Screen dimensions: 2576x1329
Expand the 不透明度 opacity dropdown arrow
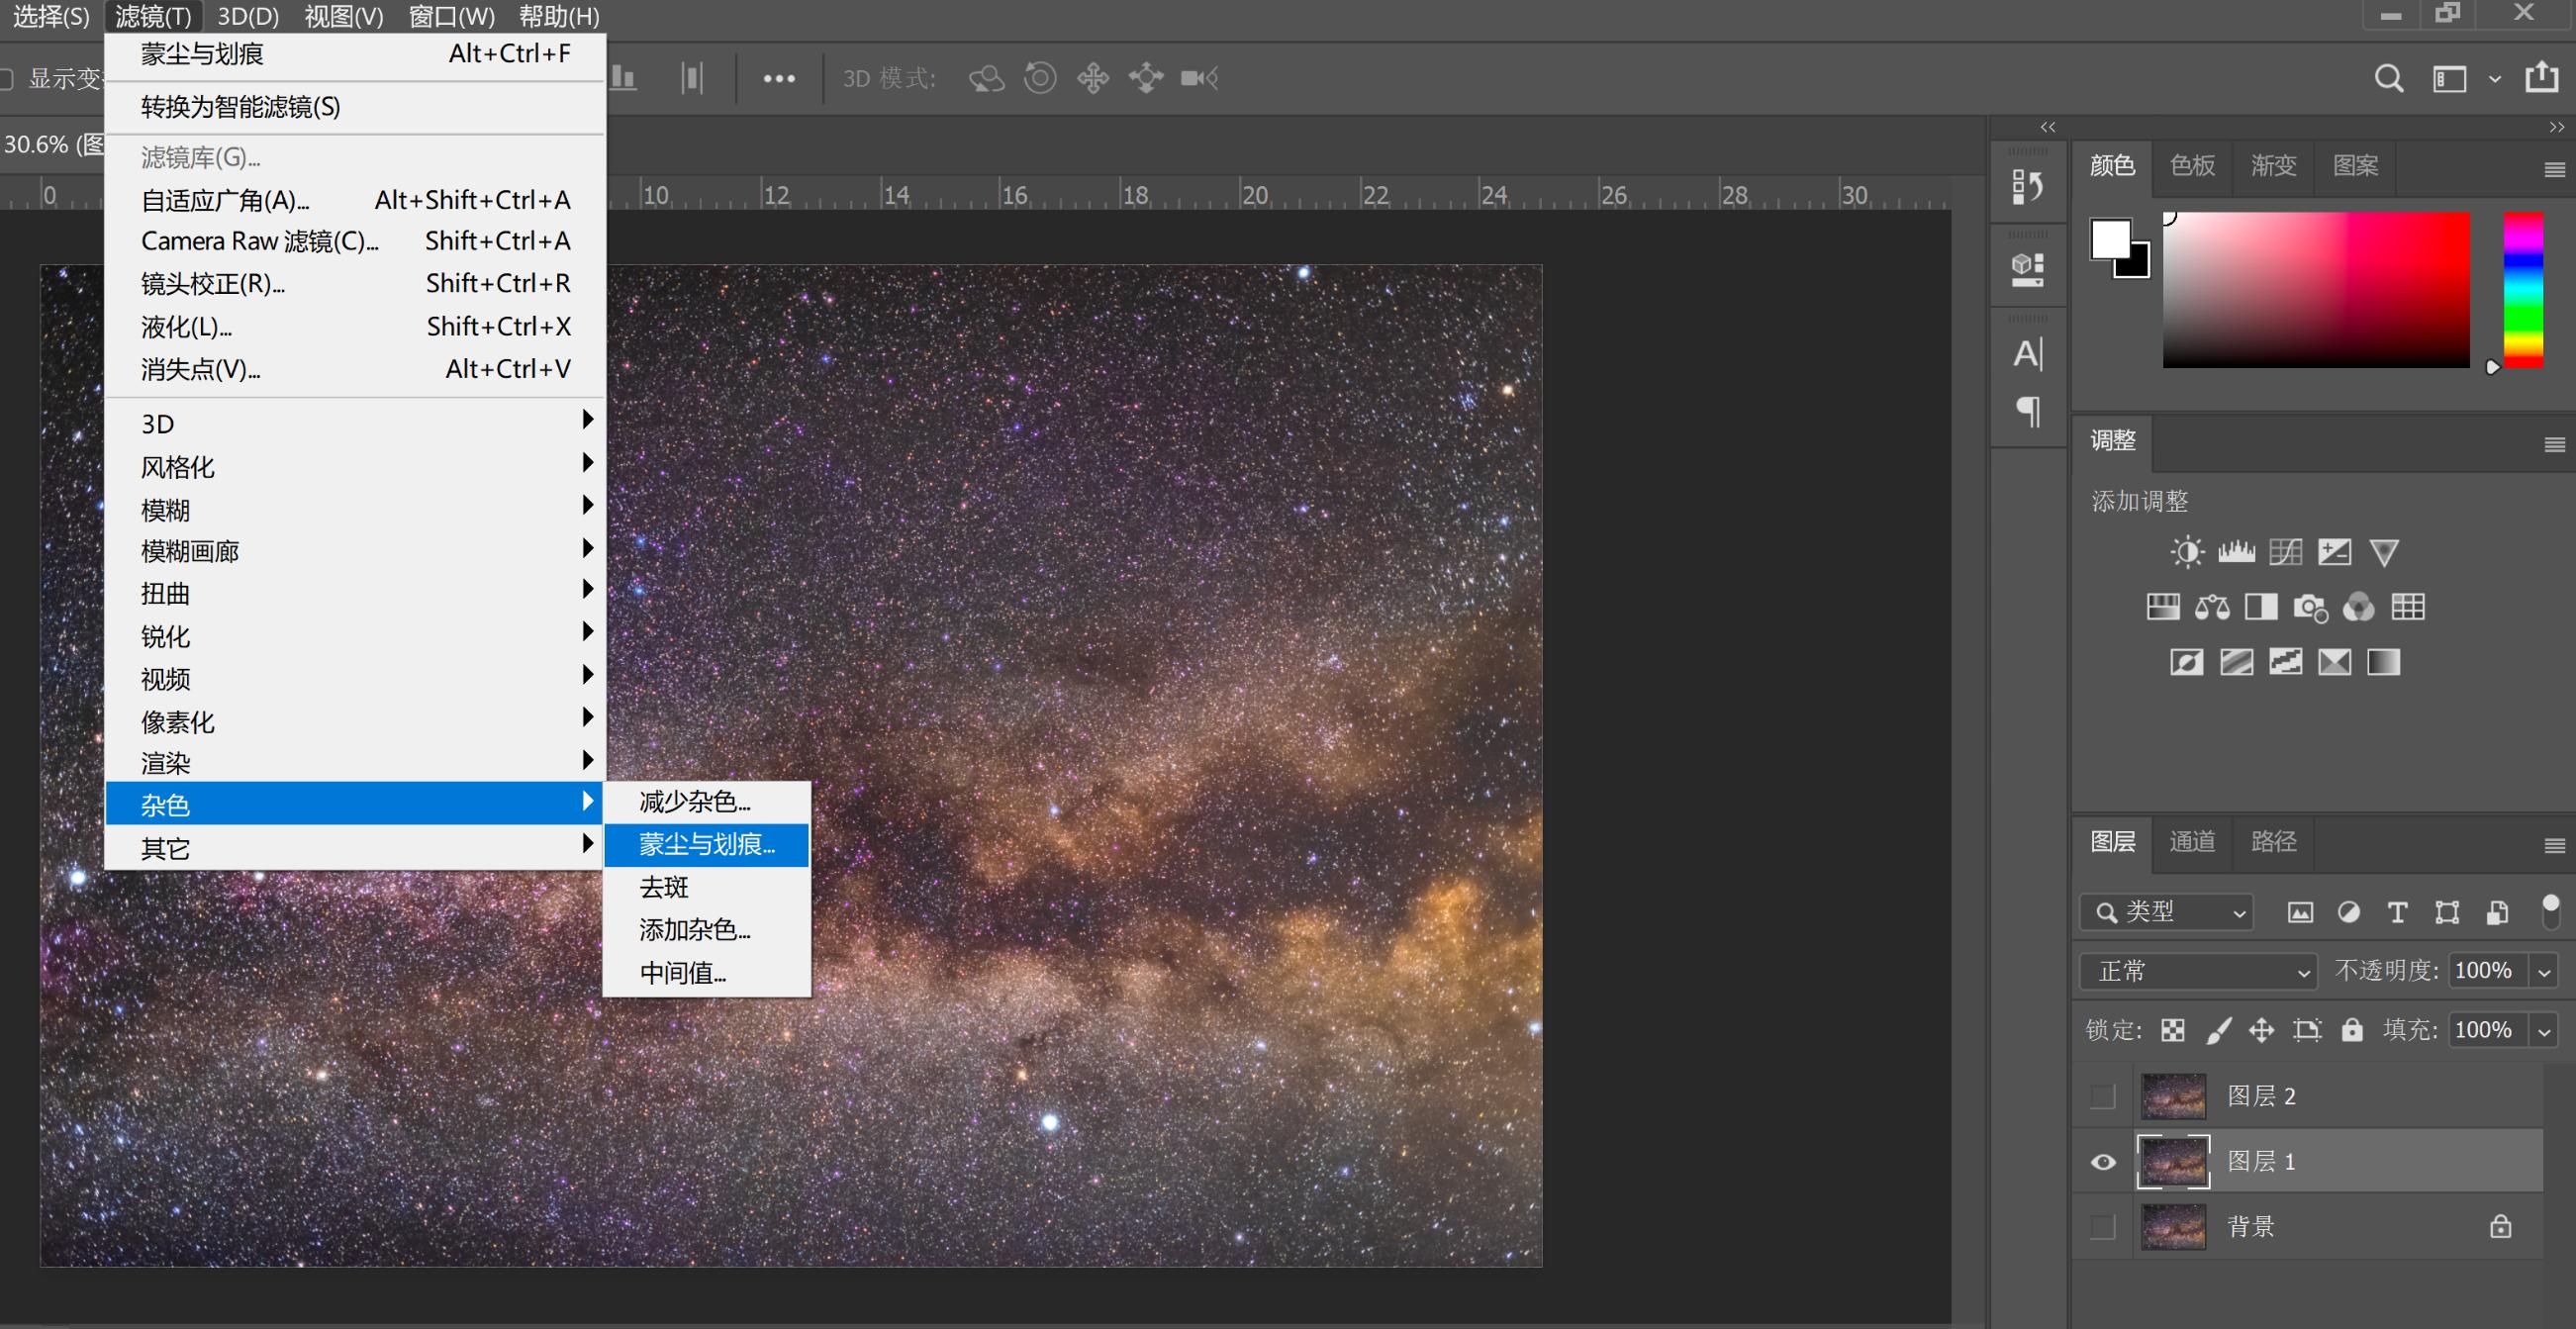(x=2544, y=971)
